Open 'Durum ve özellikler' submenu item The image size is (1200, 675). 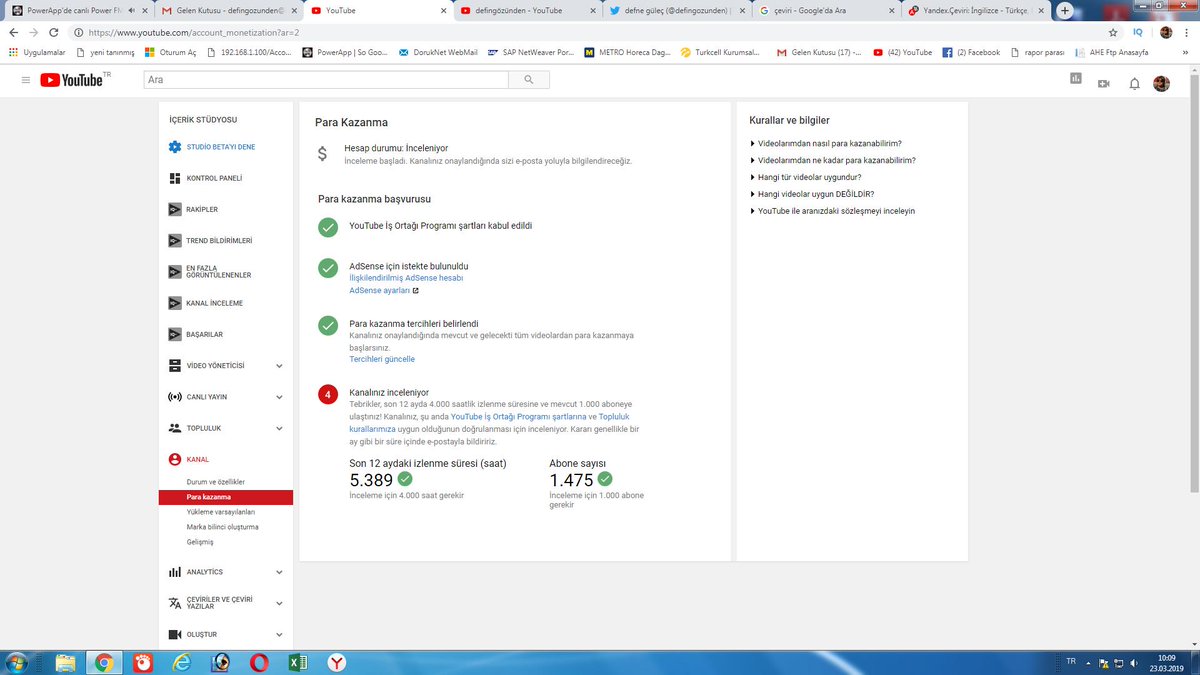pyautogui.click(x=216, y=482)
